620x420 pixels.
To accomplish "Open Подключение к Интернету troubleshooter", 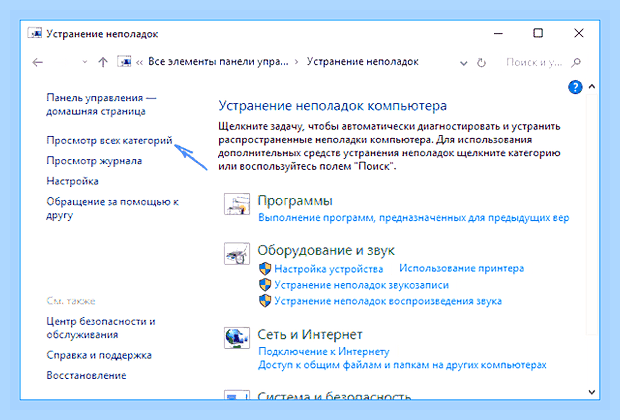I will [x=324, y=351].
